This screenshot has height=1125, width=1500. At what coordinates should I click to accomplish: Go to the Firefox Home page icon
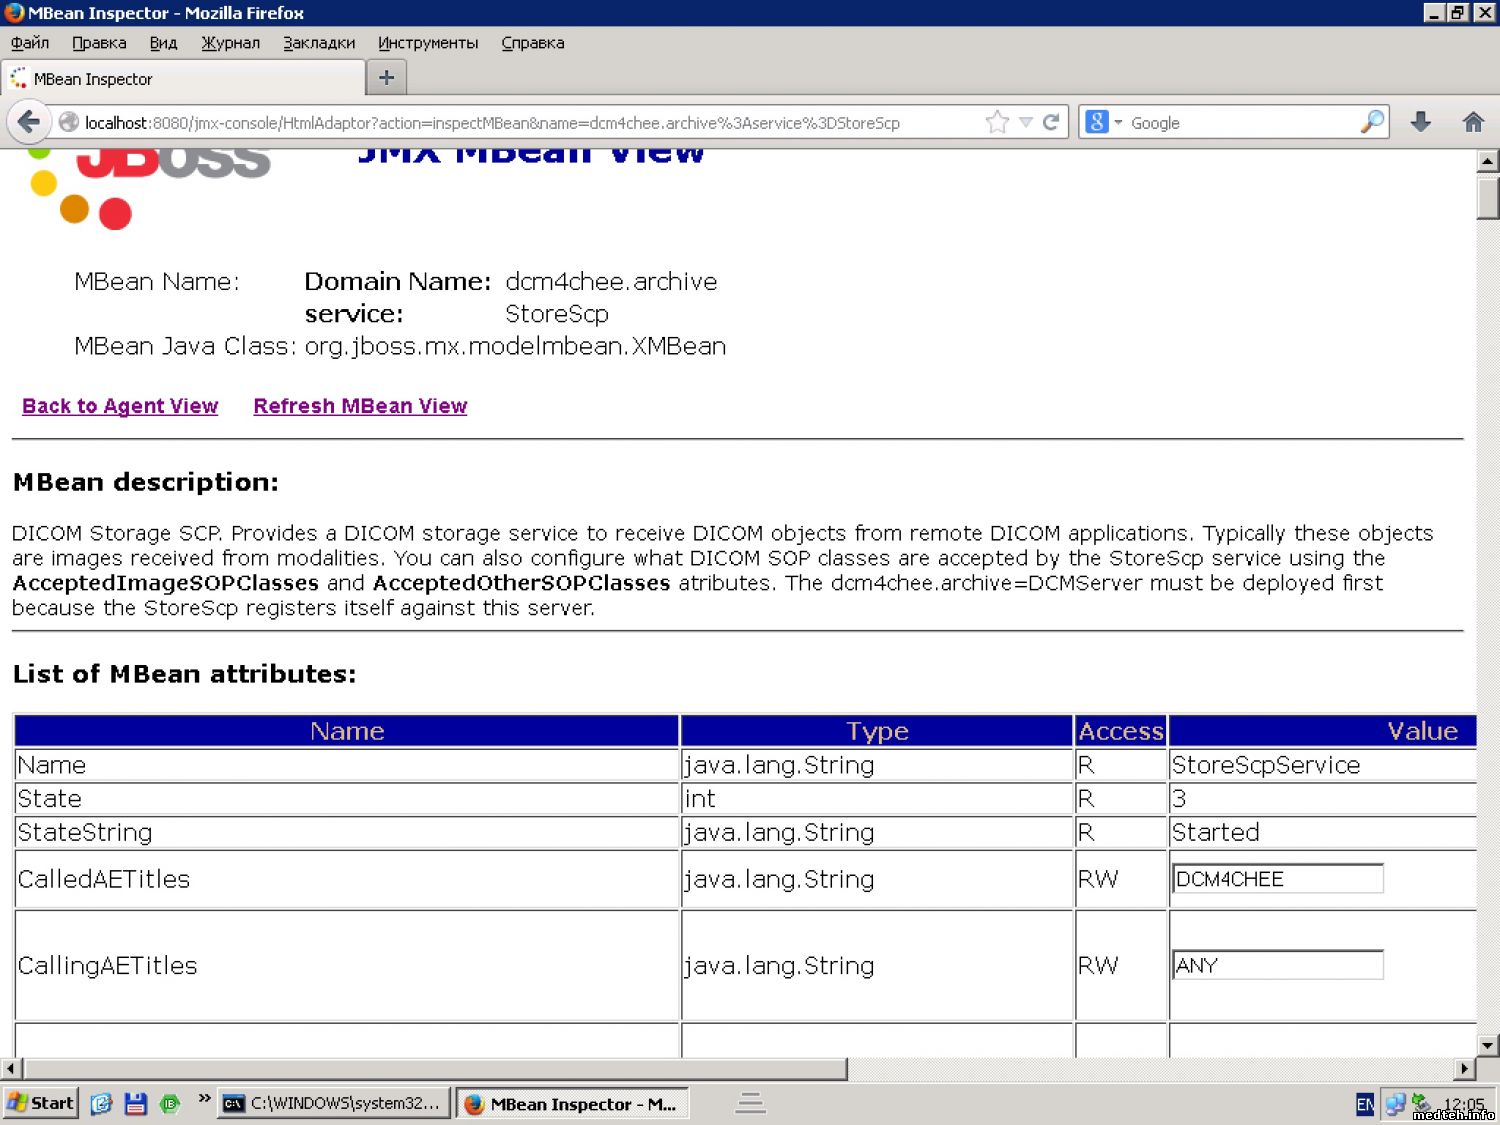coord(1472,122)
